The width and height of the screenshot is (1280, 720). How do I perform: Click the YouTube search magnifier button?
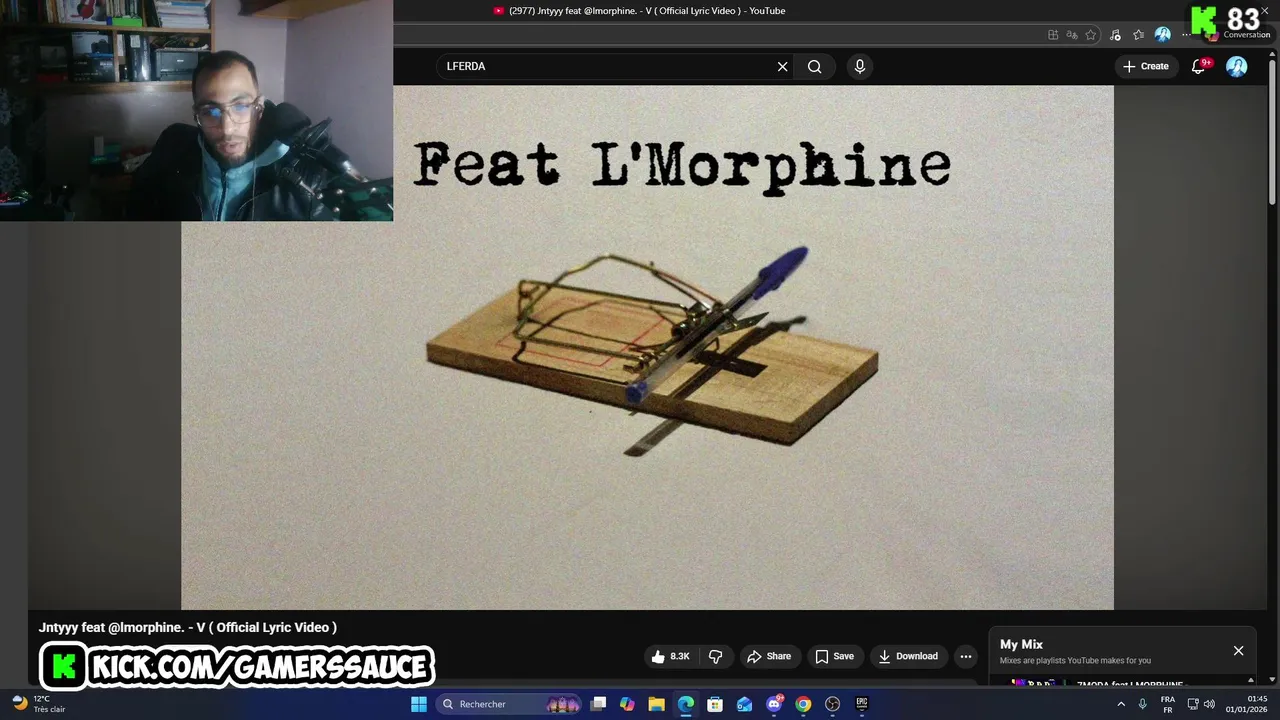coord(815,66)
